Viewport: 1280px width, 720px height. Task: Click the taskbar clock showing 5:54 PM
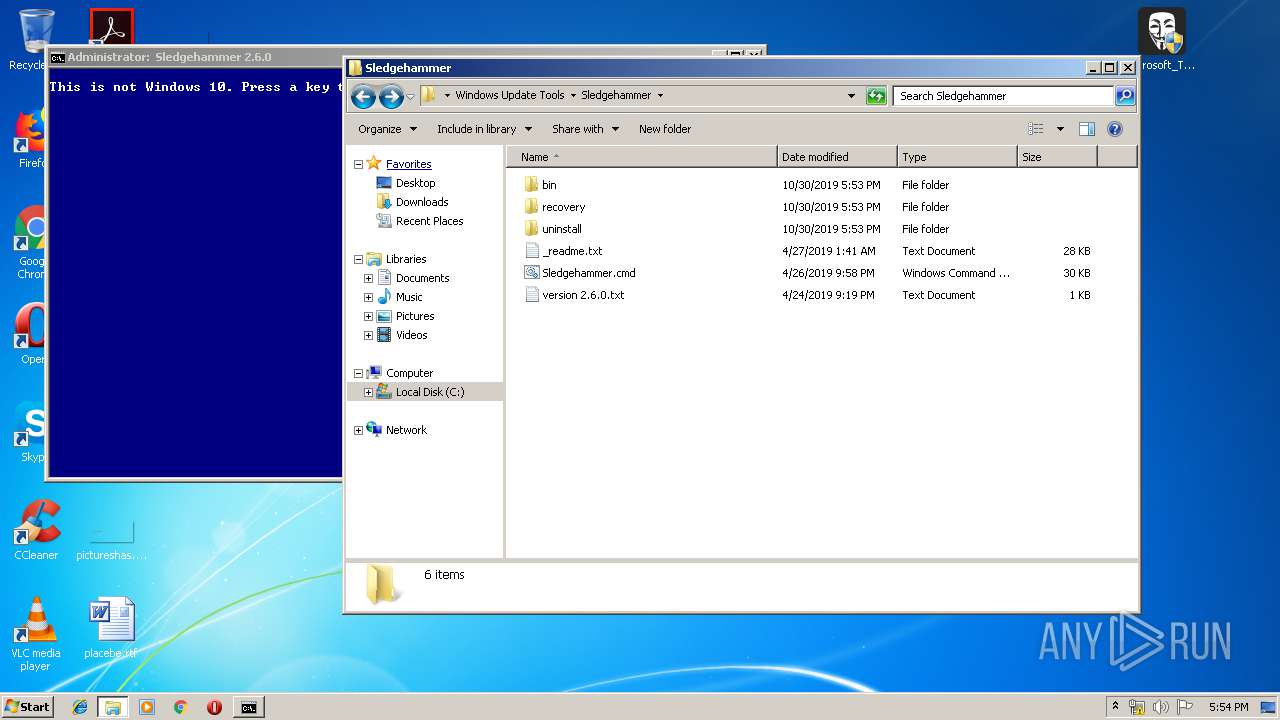coord(1228,707)
